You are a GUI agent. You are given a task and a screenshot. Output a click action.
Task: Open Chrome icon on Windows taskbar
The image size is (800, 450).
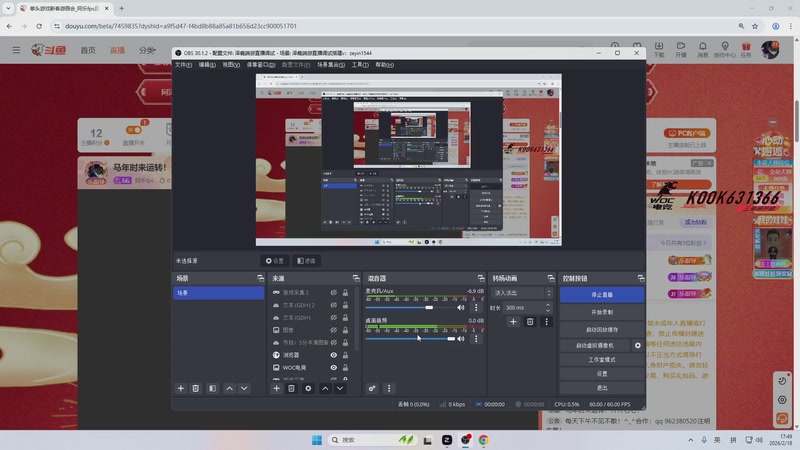(484, 440)
